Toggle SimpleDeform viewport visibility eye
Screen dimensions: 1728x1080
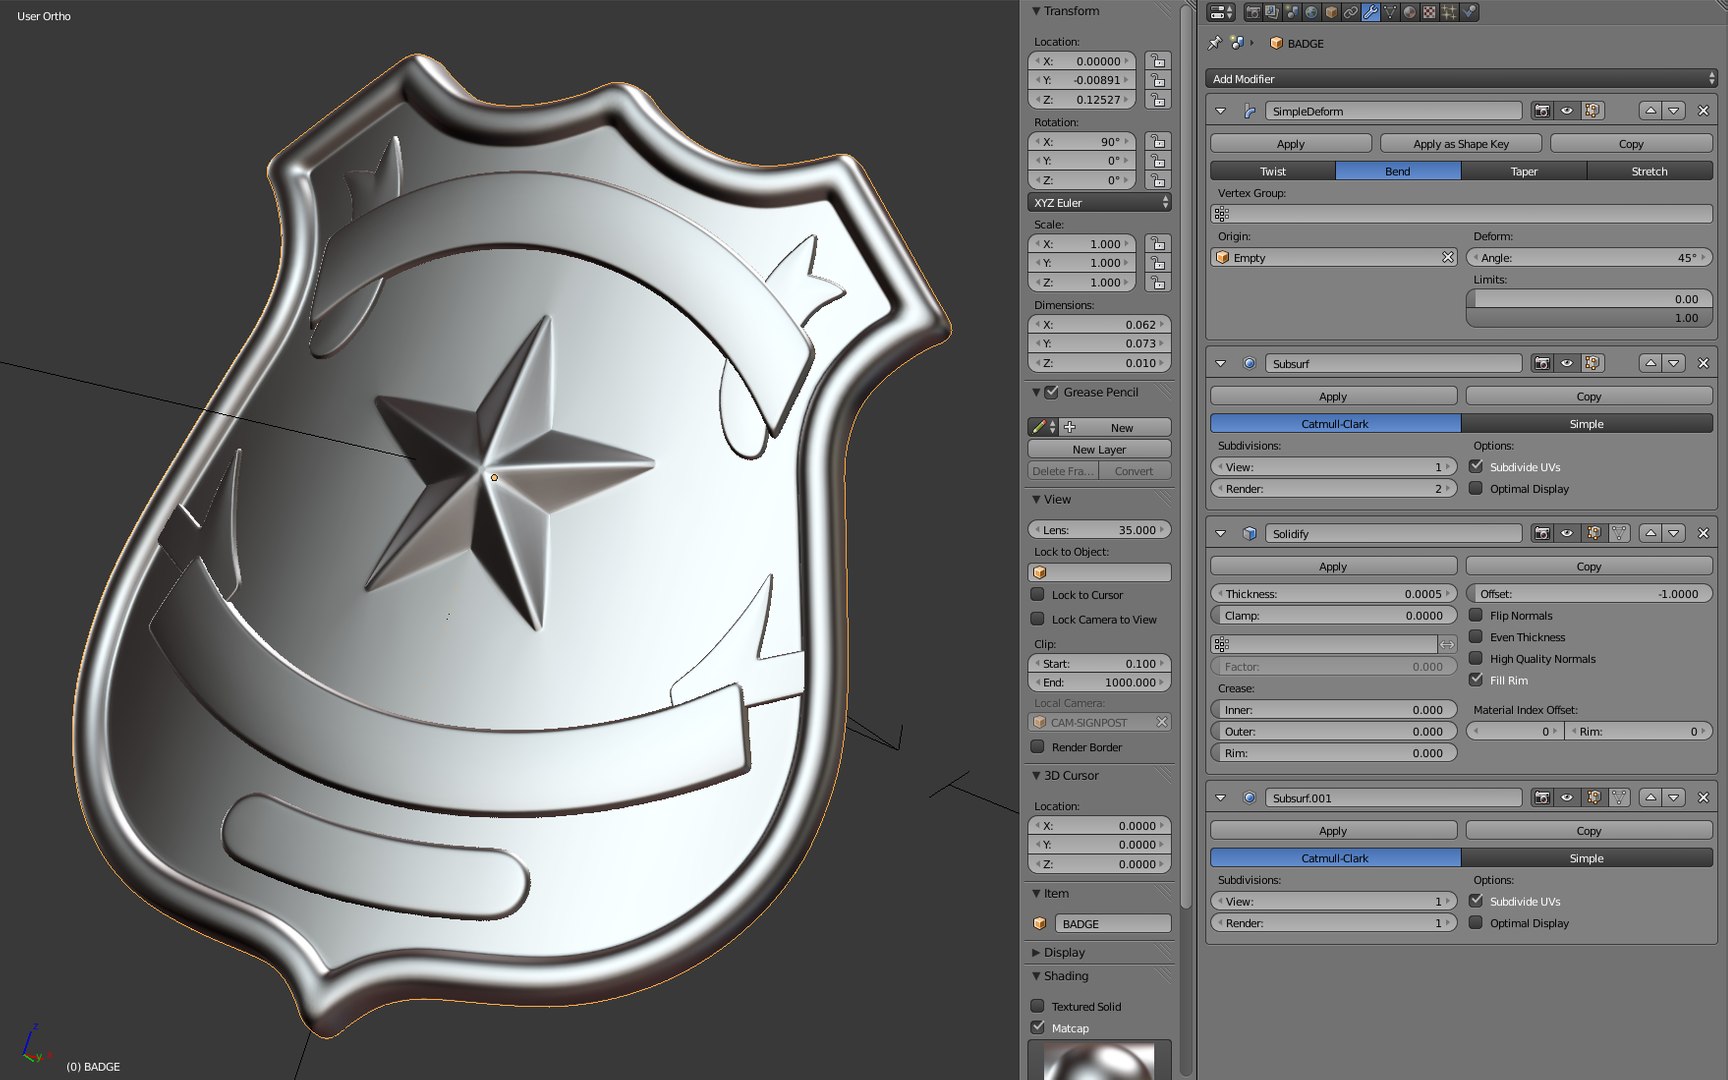[1567, 111]
